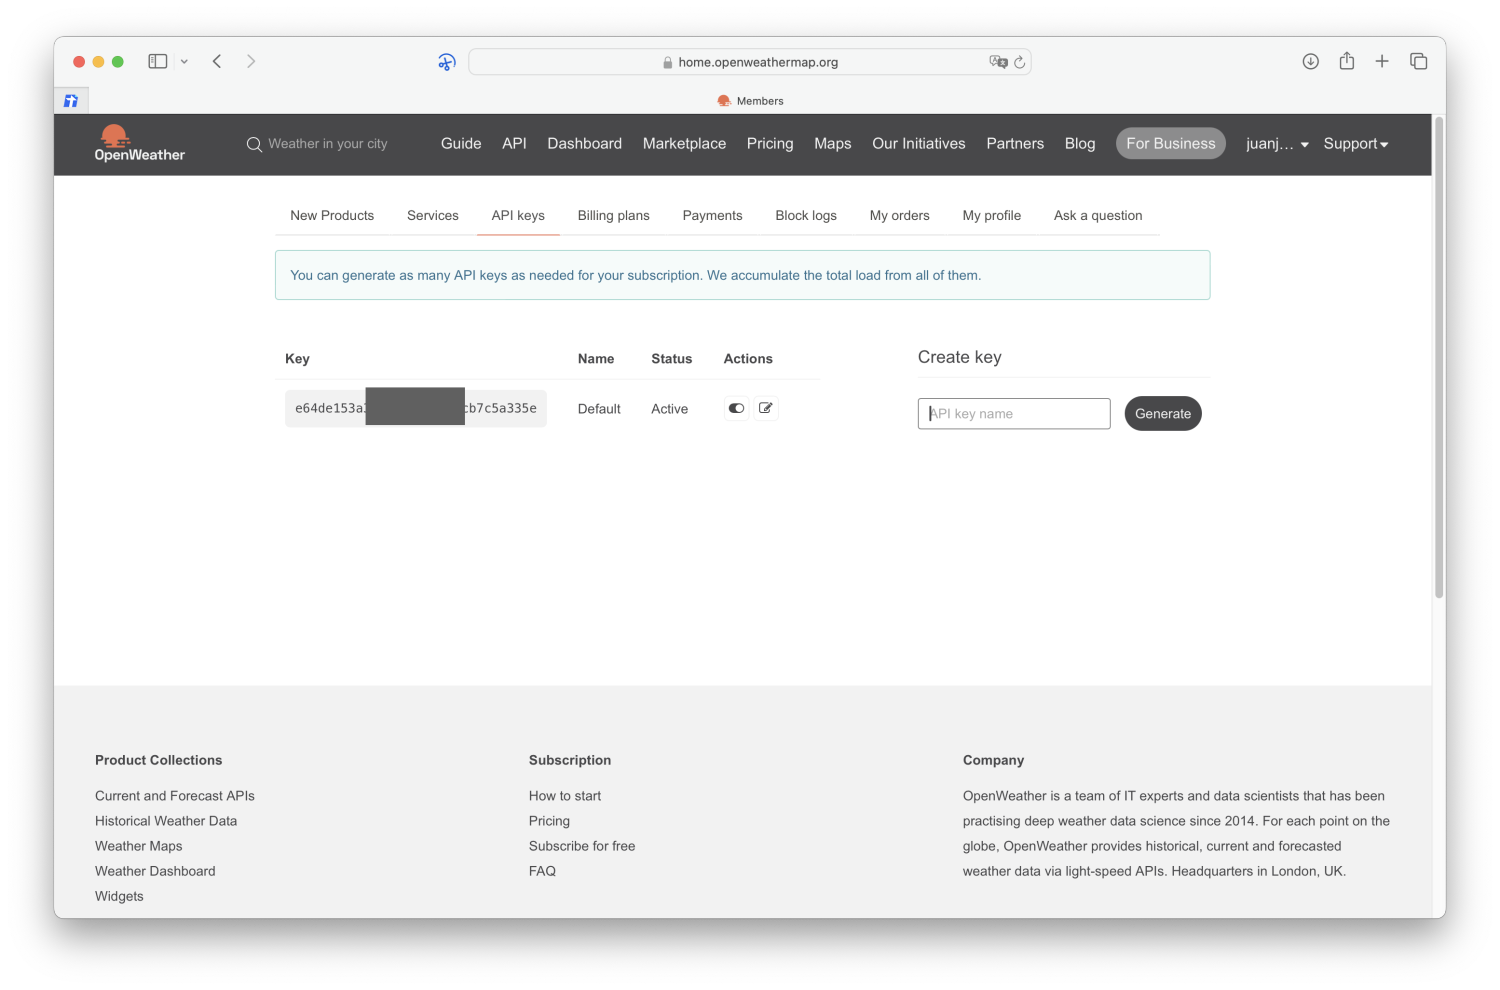Select the pinned tab with blue icon

click(x=71, y=101)
